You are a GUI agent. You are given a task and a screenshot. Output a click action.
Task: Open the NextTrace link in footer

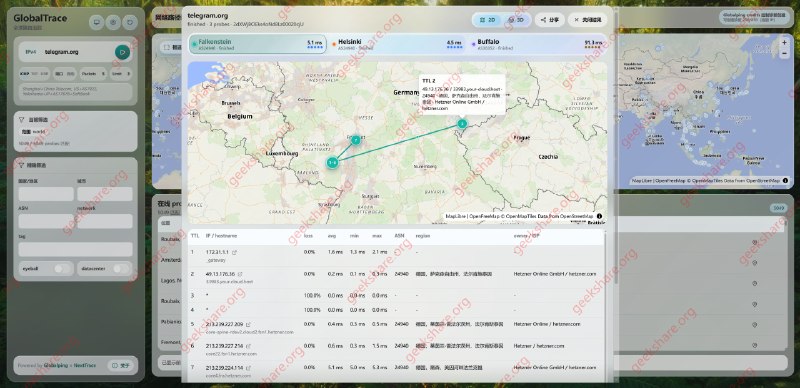[85, 366]
